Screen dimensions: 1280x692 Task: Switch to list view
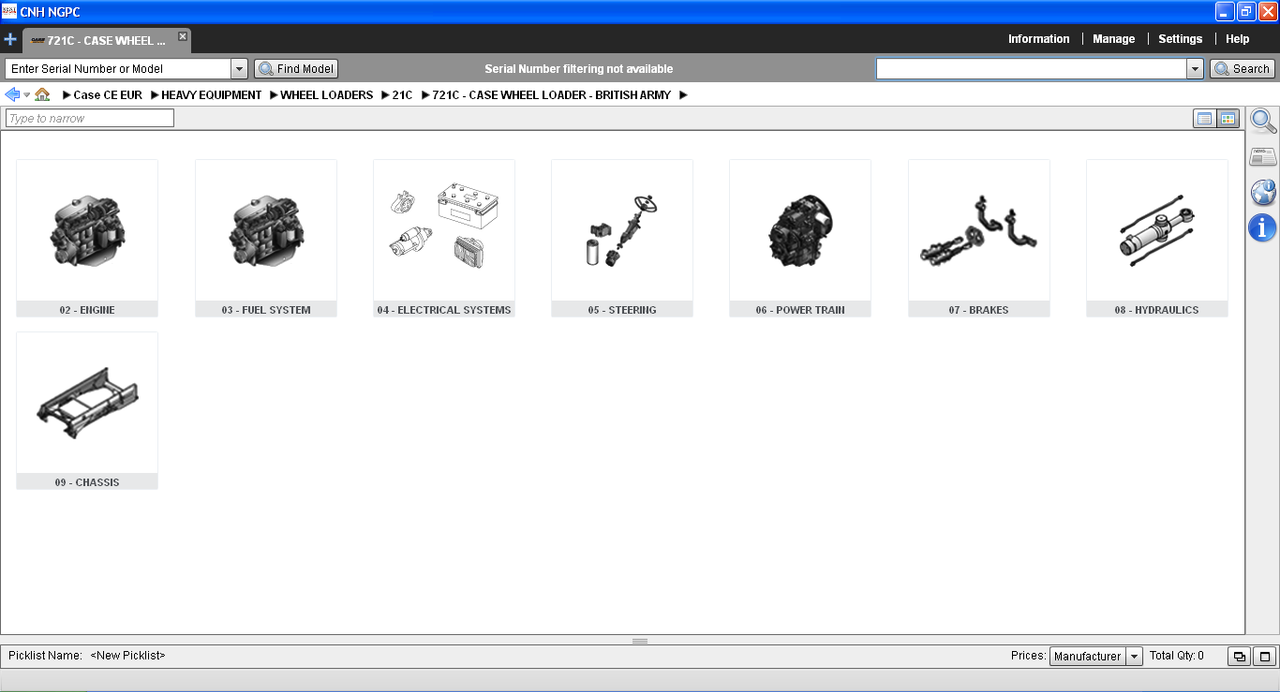coord(1205,119)
